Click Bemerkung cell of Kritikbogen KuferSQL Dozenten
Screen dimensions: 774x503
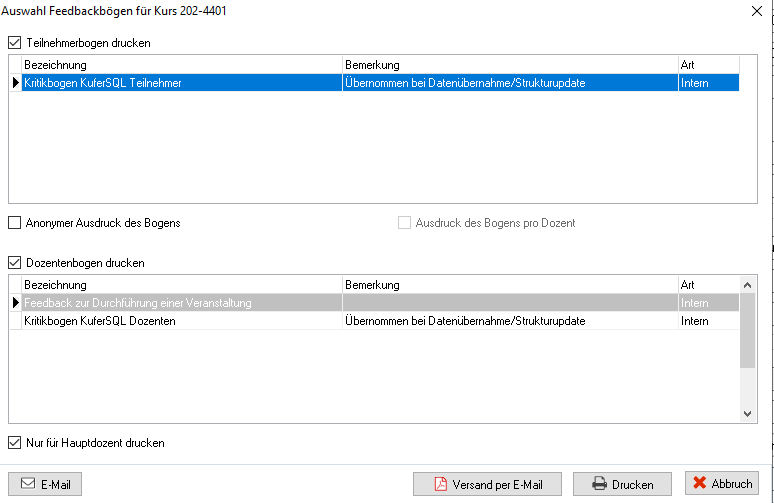point(510,321)
